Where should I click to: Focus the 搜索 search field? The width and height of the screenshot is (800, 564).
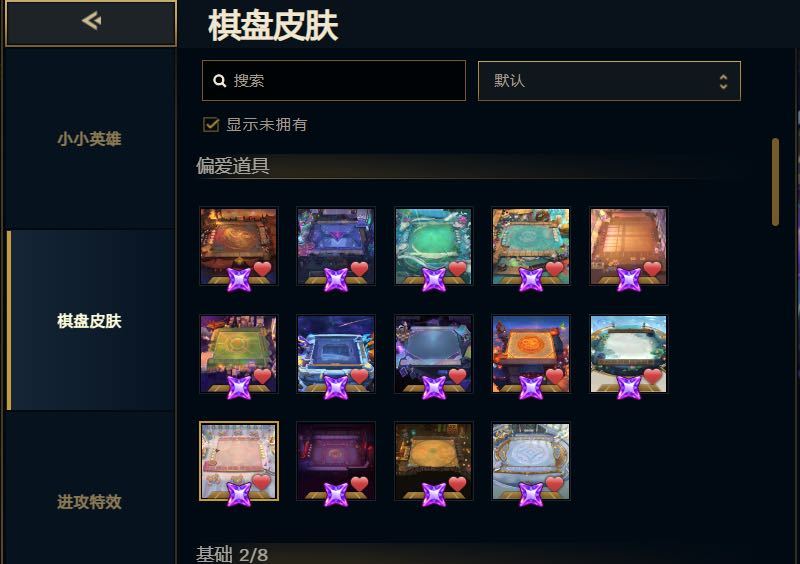click(334, 81)
